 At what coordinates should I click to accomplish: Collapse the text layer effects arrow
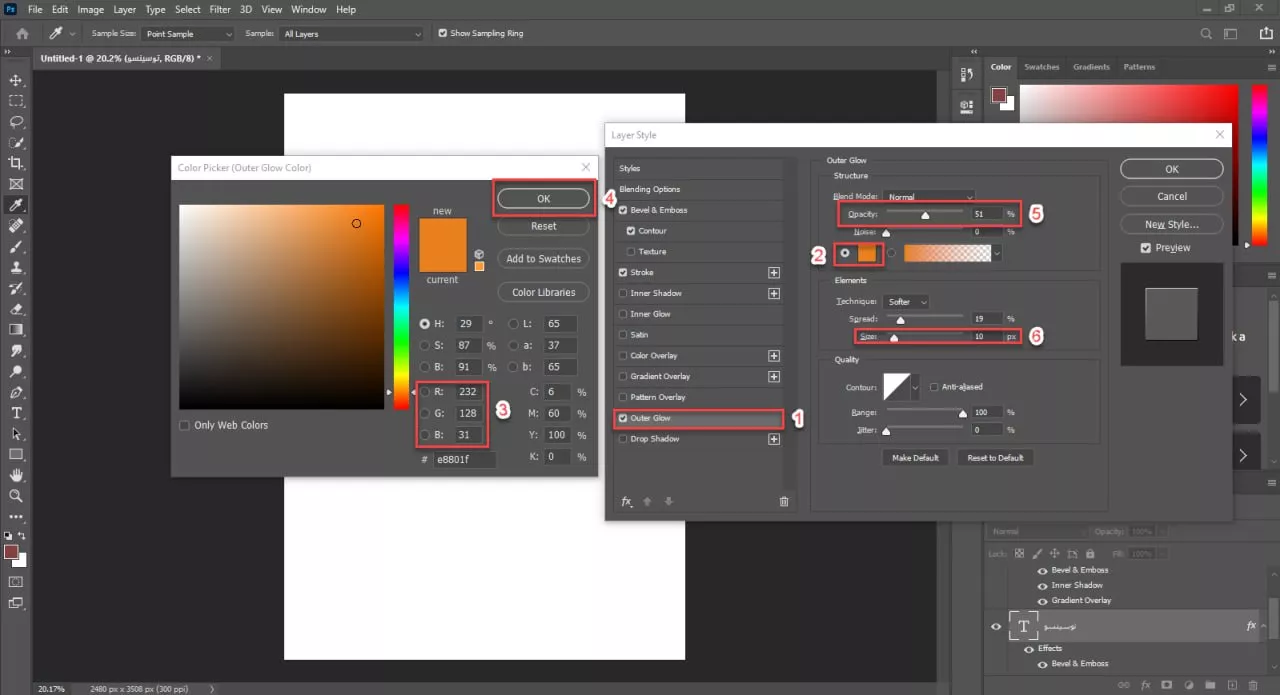1264,626
